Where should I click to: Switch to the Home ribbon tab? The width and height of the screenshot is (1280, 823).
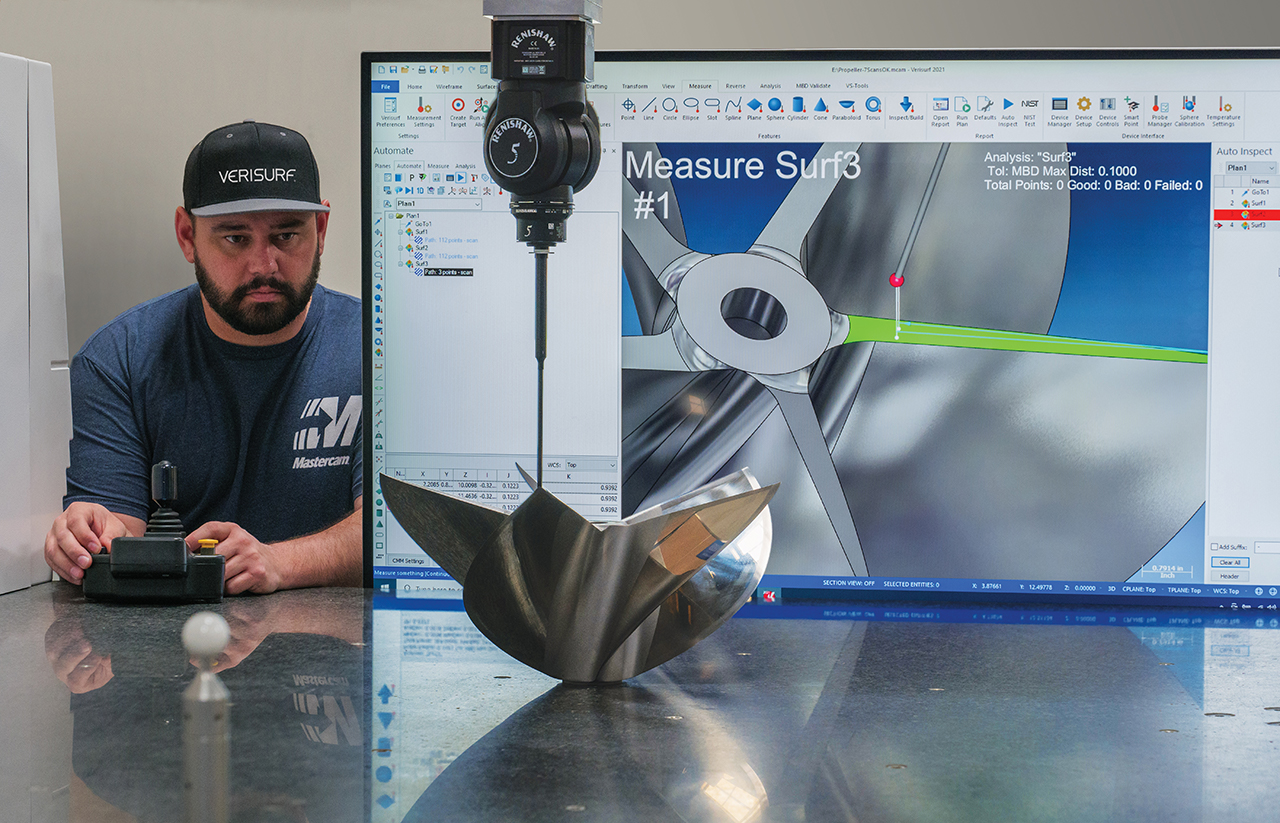414,86
